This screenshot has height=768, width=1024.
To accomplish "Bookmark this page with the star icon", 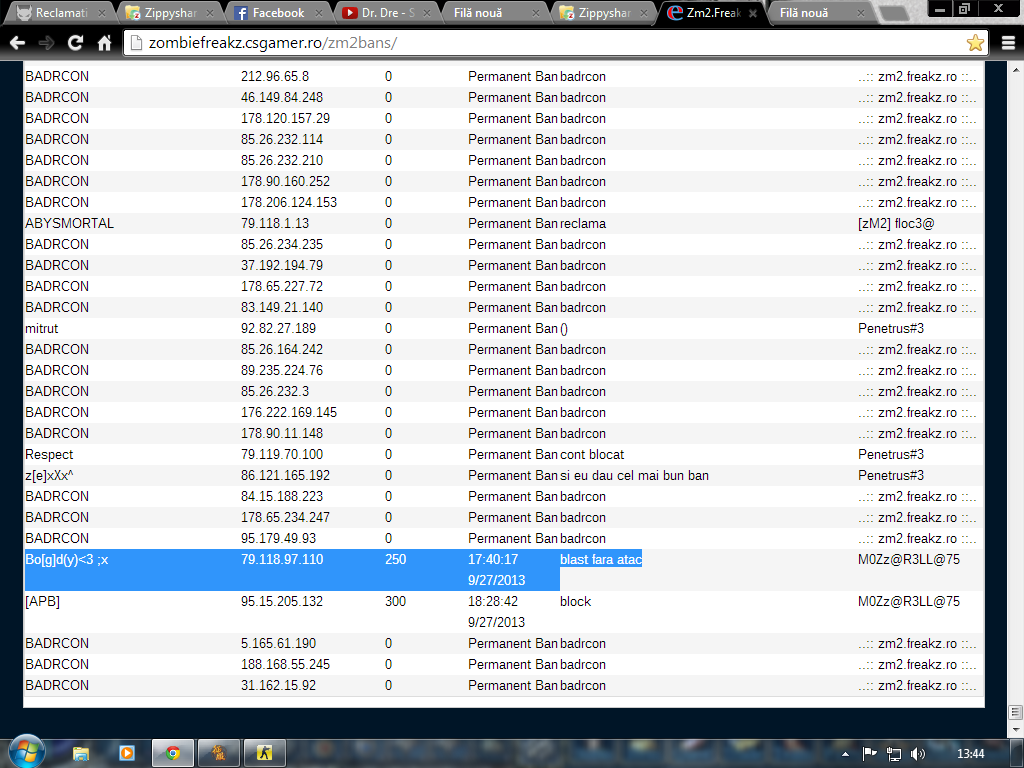I will pyautogui.click(x=975, y=43).
